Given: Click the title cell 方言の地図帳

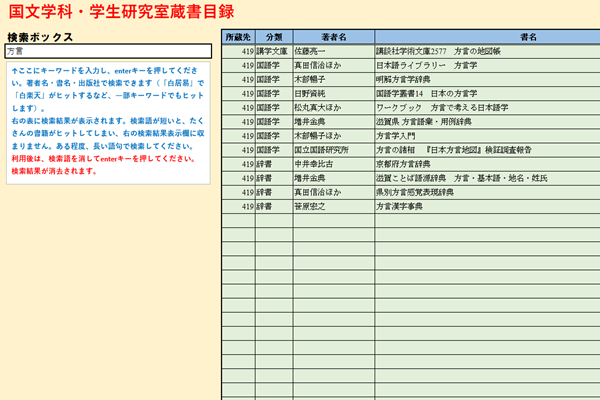Looking at the screenshot, I should (486, 50).
